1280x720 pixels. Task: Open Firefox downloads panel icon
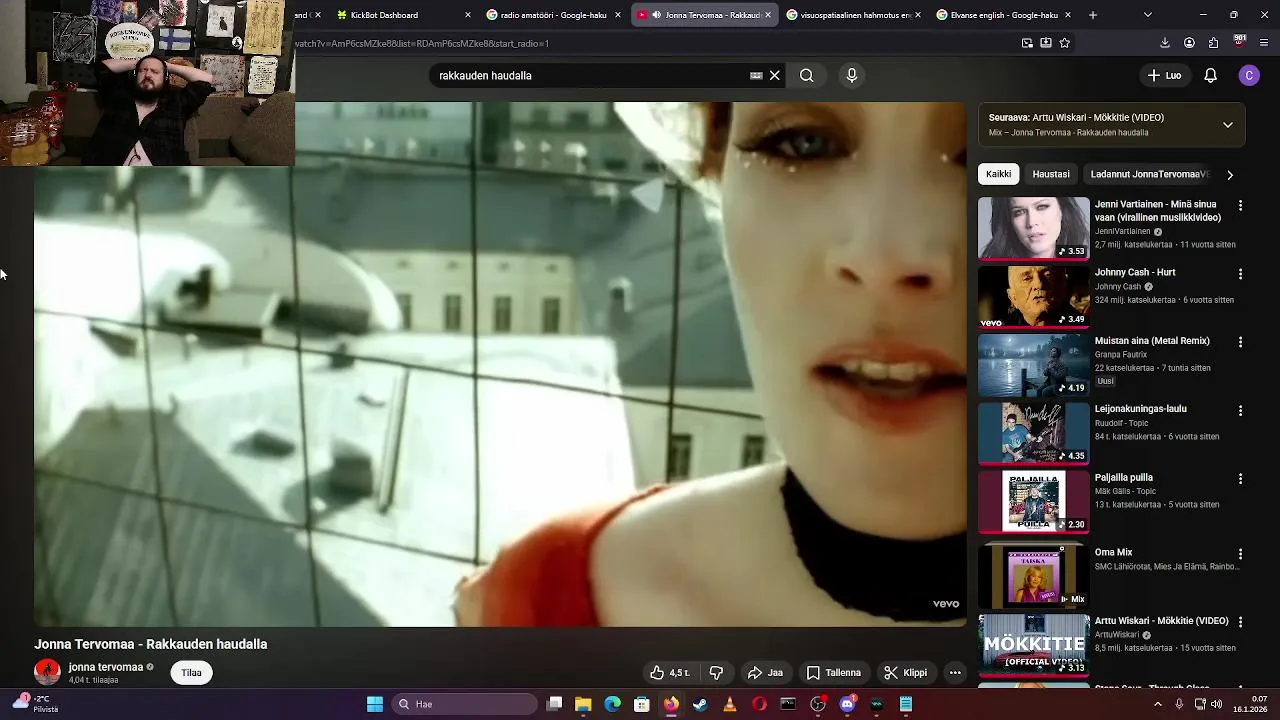[1164, 43]
